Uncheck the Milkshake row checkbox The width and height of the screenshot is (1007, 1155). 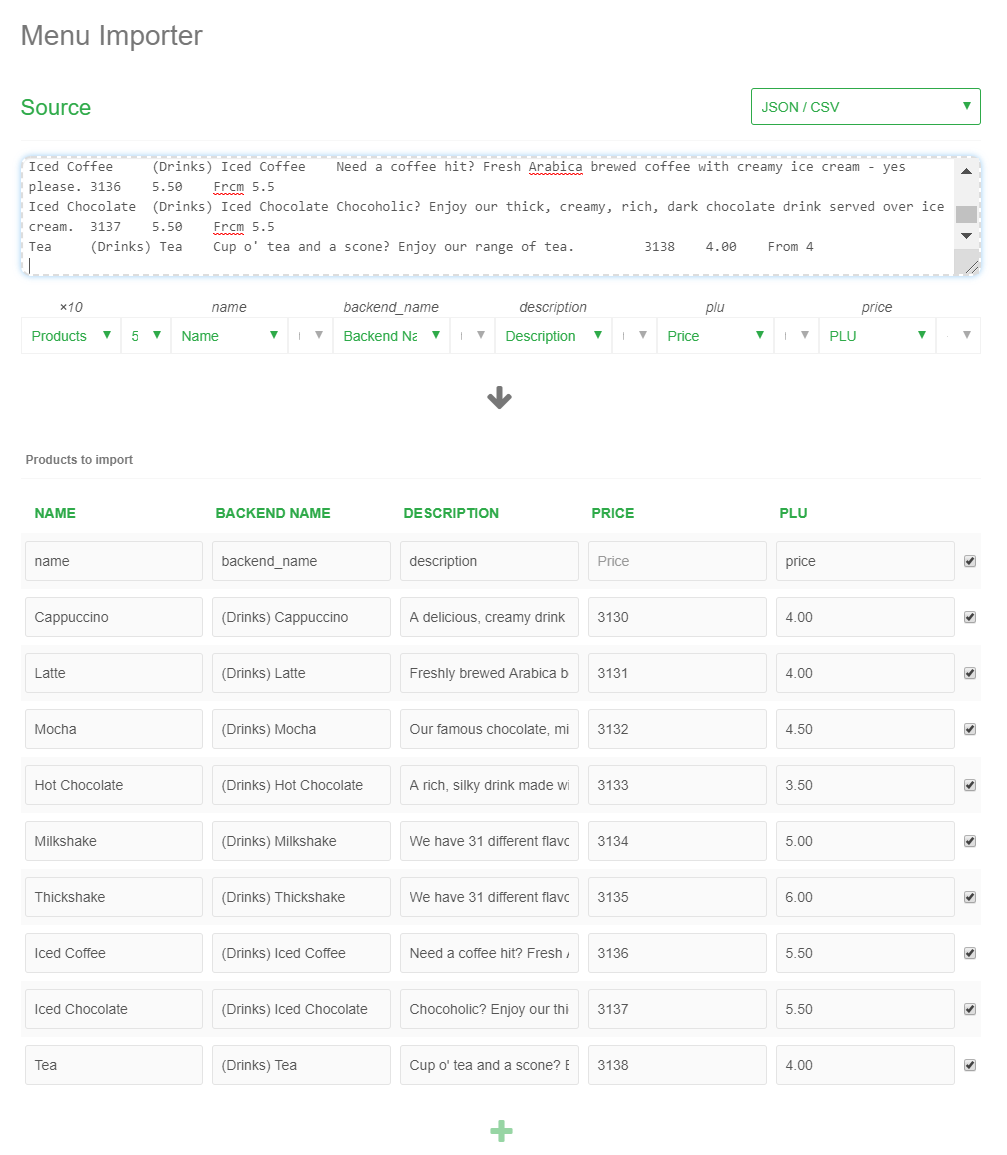969,841
